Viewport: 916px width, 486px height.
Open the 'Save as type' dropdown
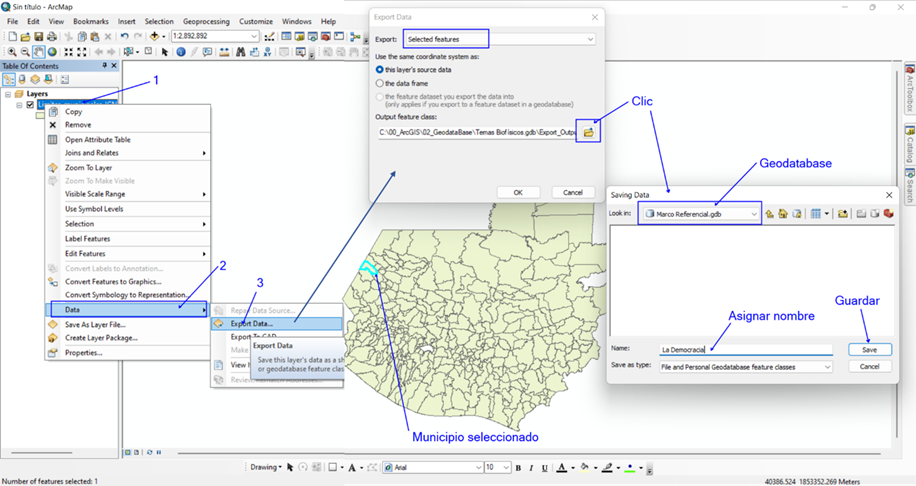coord(827,367)
